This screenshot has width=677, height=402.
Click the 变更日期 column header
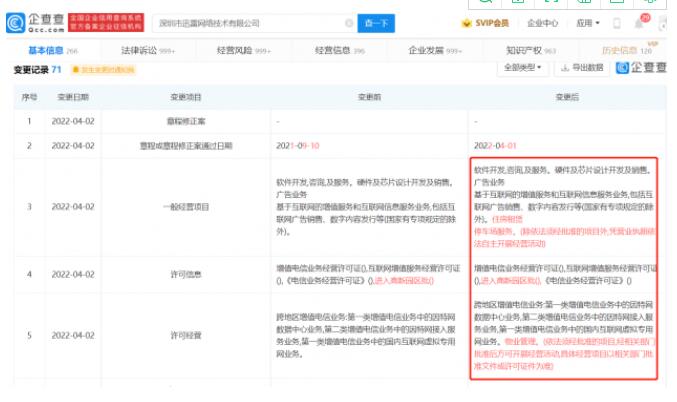[x=73, y=97]
